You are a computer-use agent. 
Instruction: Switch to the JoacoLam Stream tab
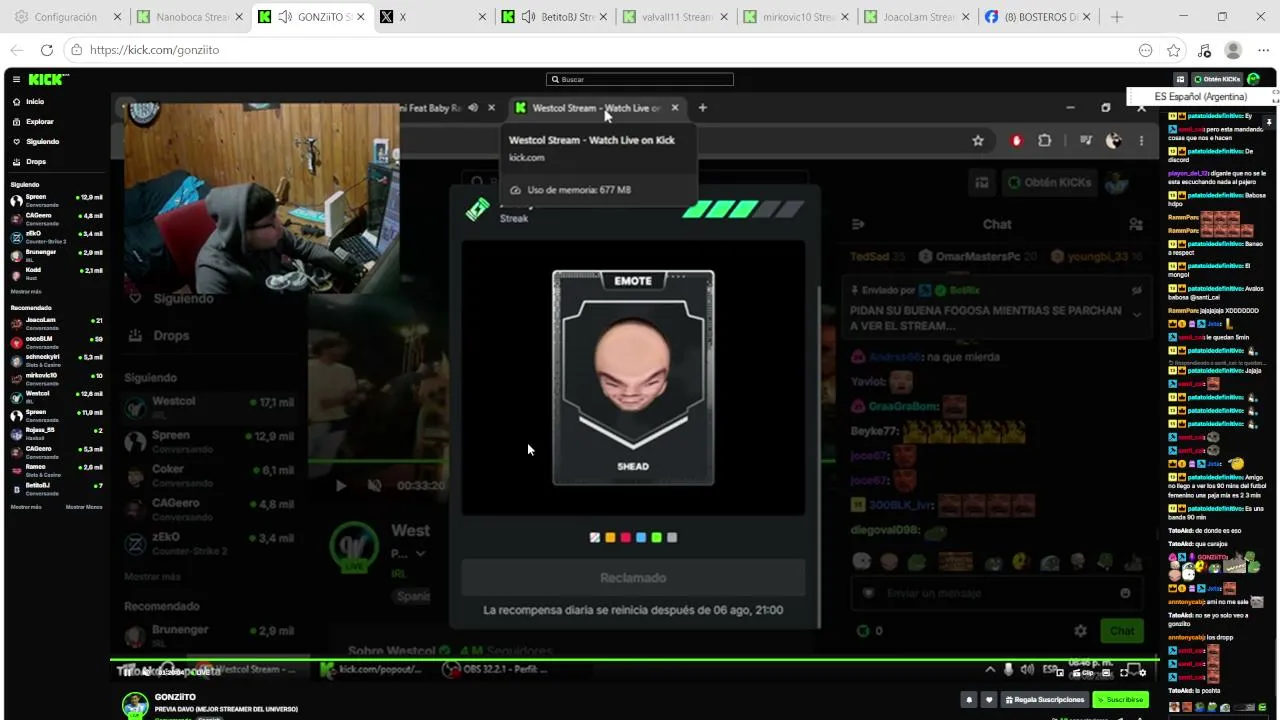(x=919, y=17)
